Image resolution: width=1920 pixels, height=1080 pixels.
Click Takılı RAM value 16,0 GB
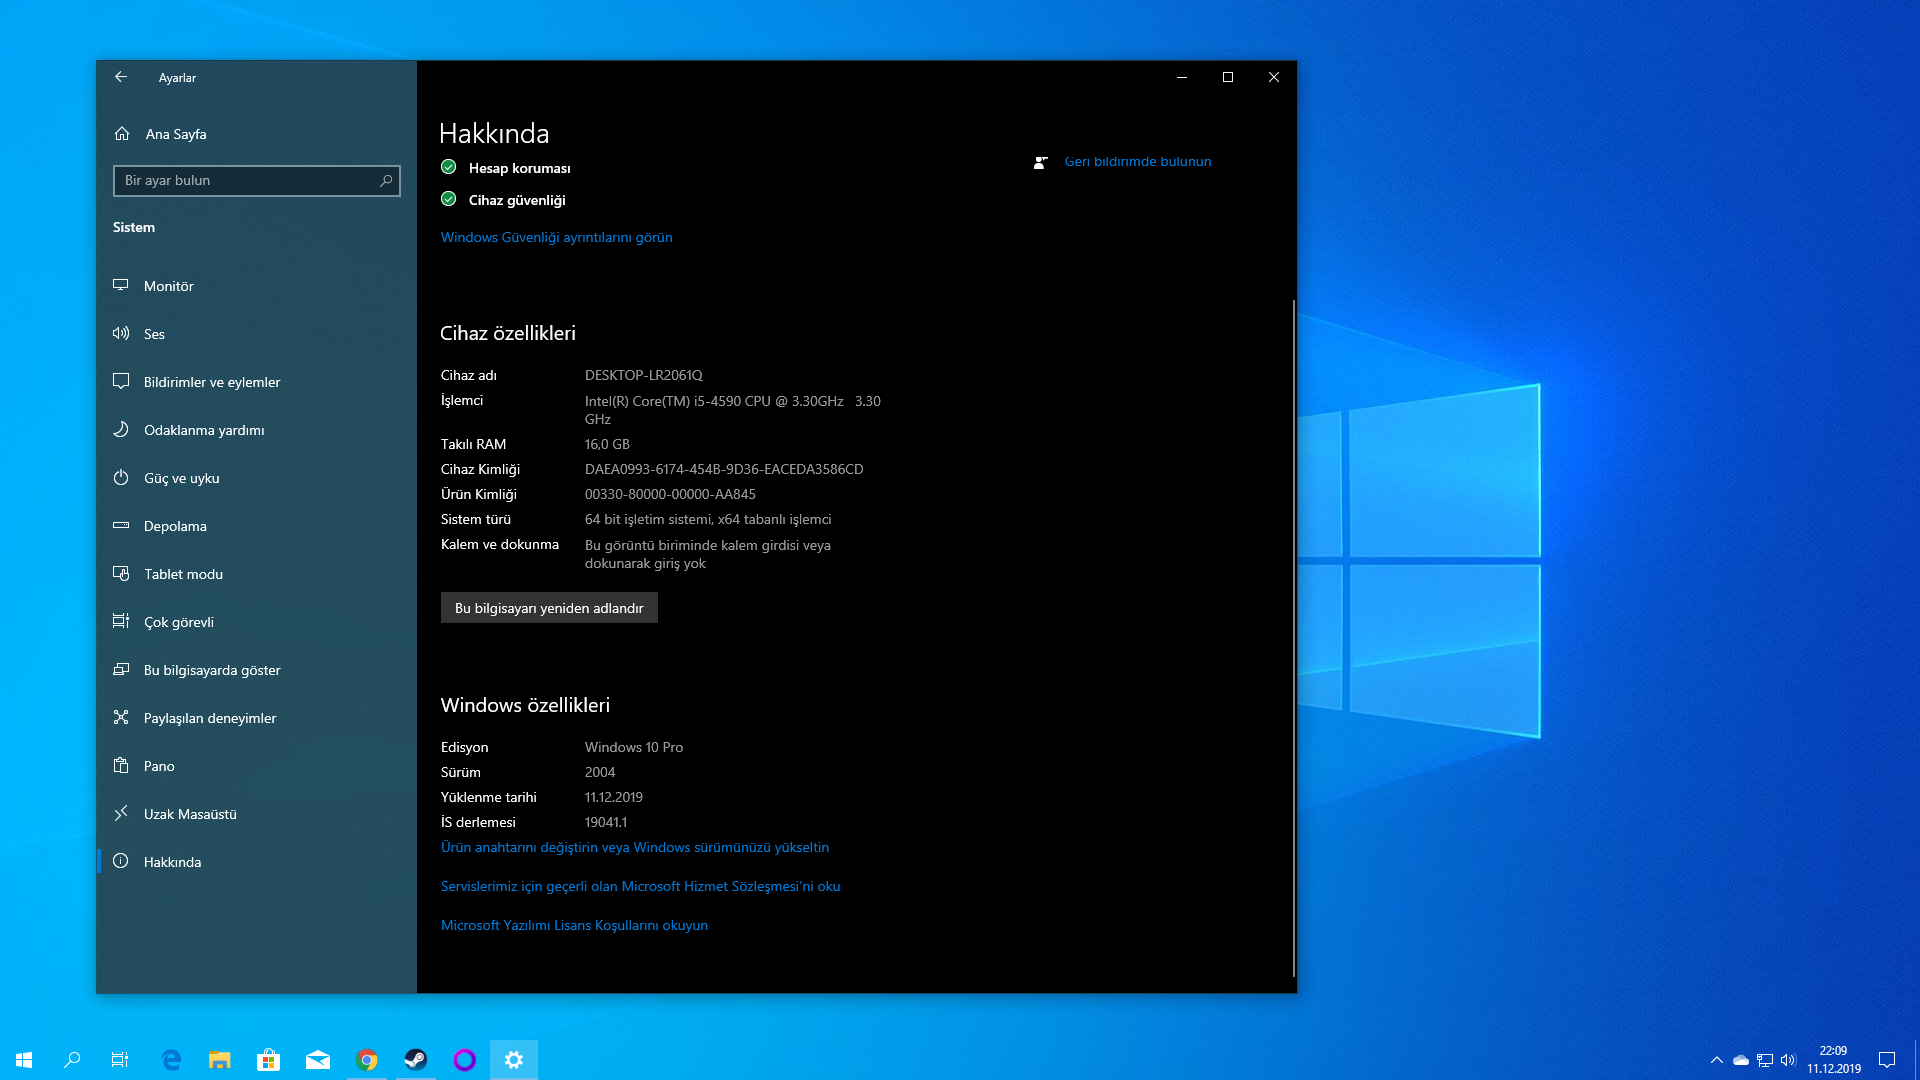click(607, 444)
